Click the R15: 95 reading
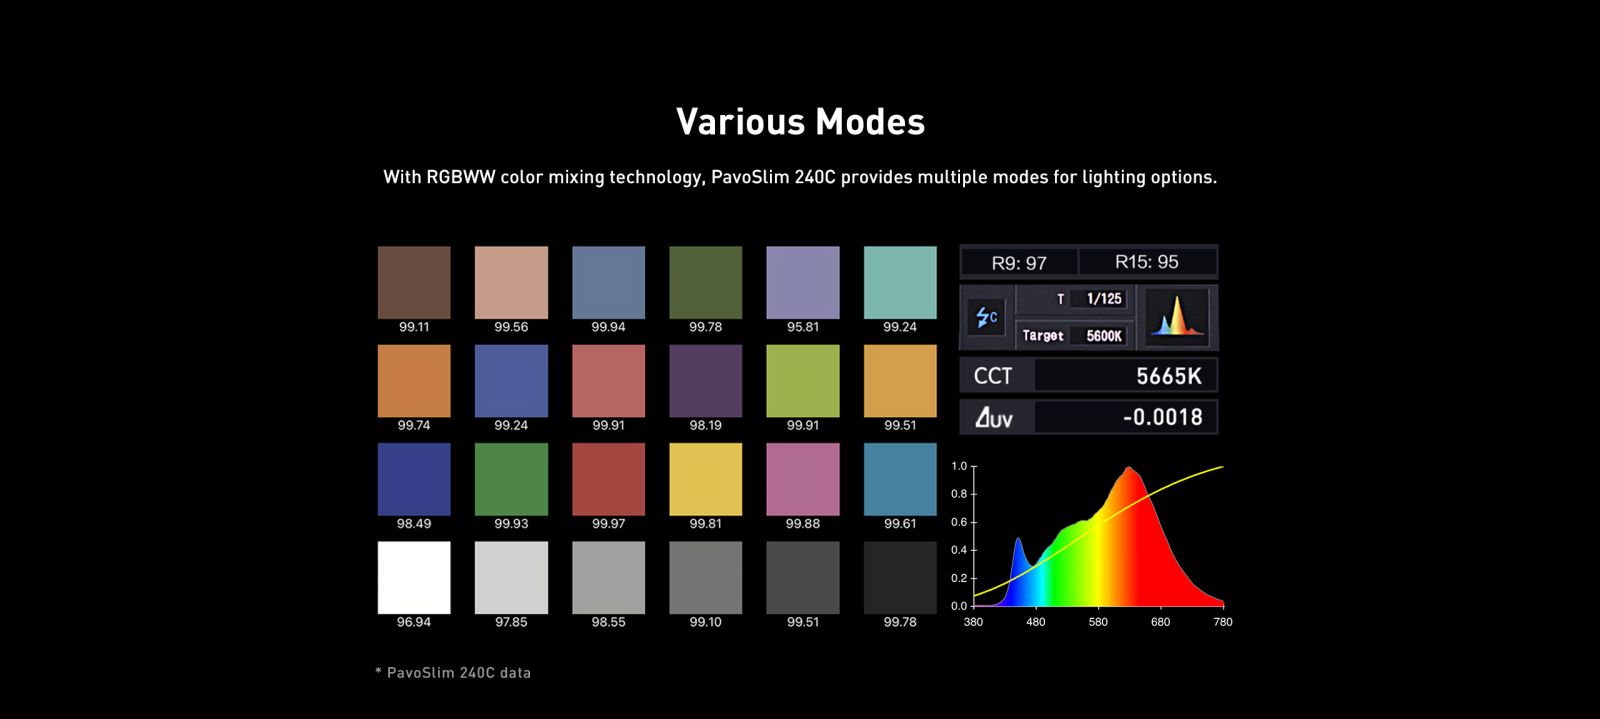This screenshot has height=719, width=1600. tap(1147, 262)
